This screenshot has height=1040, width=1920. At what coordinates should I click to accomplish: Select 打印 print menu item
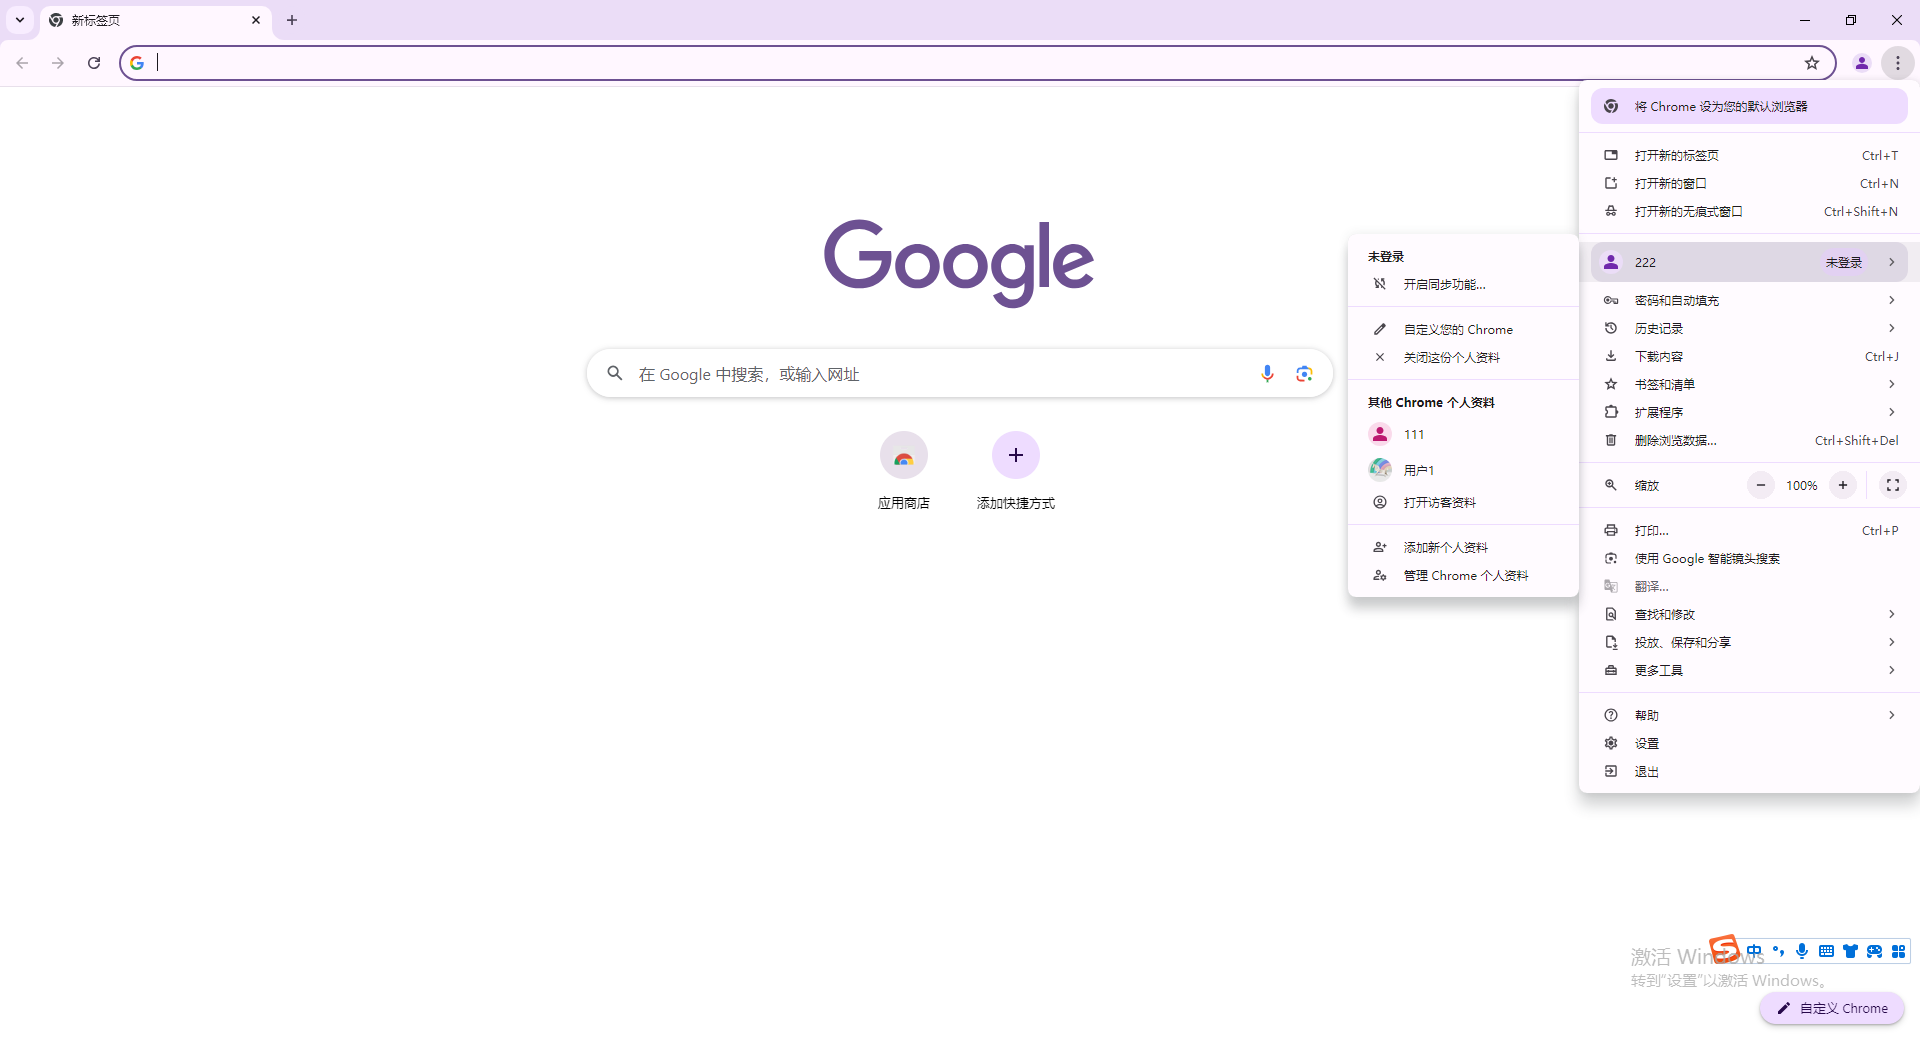tap(1749, 530)
